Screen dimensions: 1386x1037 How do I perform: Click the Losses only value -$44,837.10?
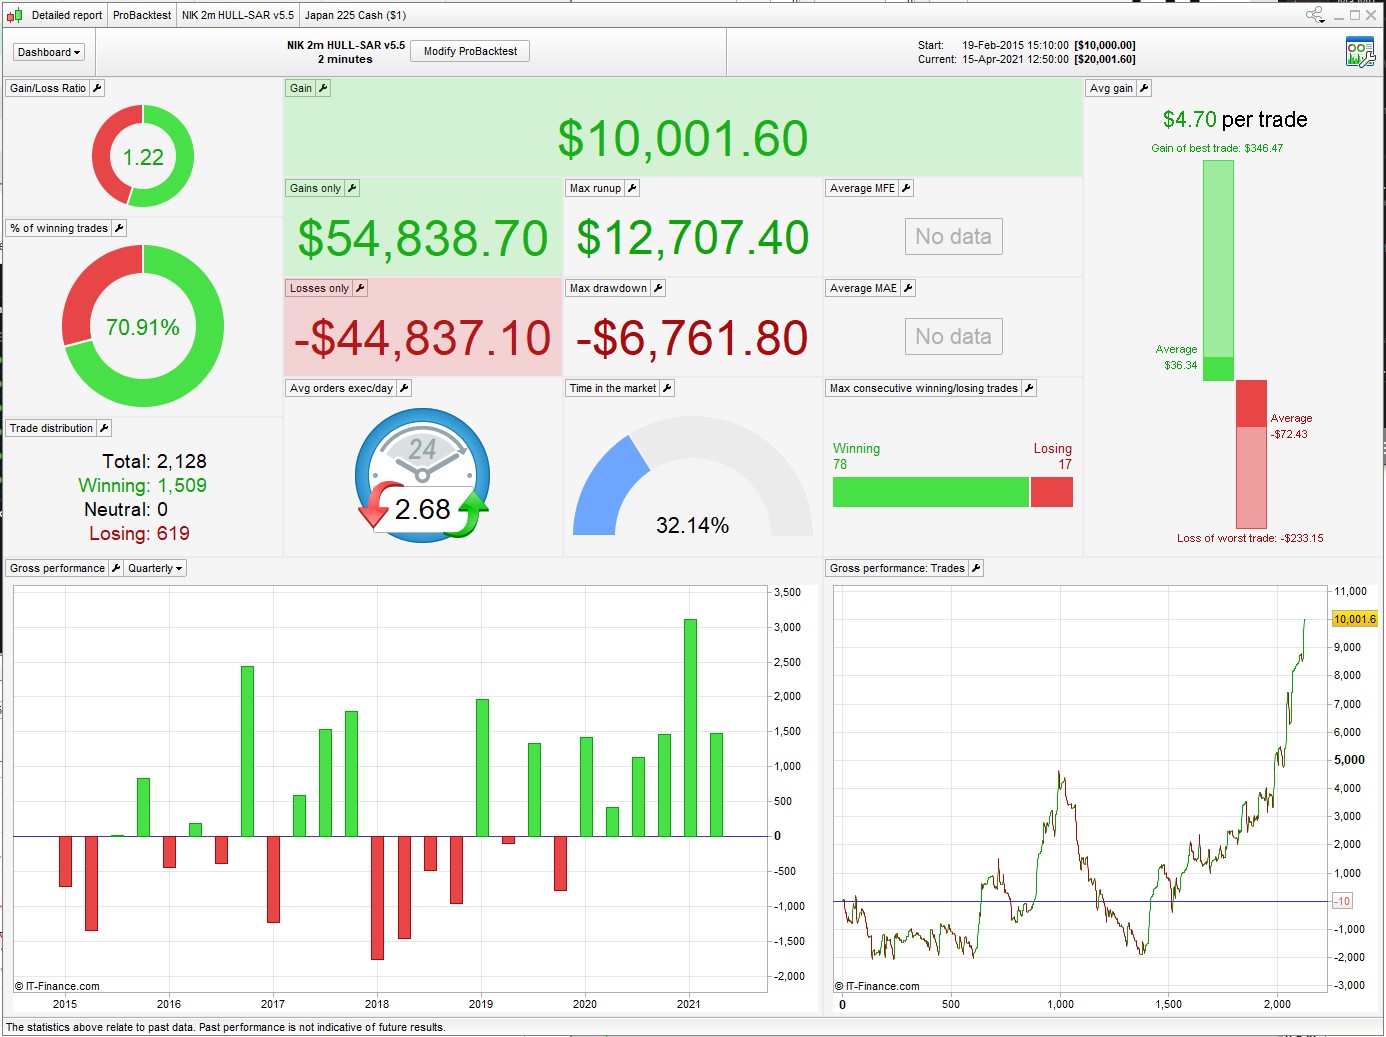pos(423,338)
